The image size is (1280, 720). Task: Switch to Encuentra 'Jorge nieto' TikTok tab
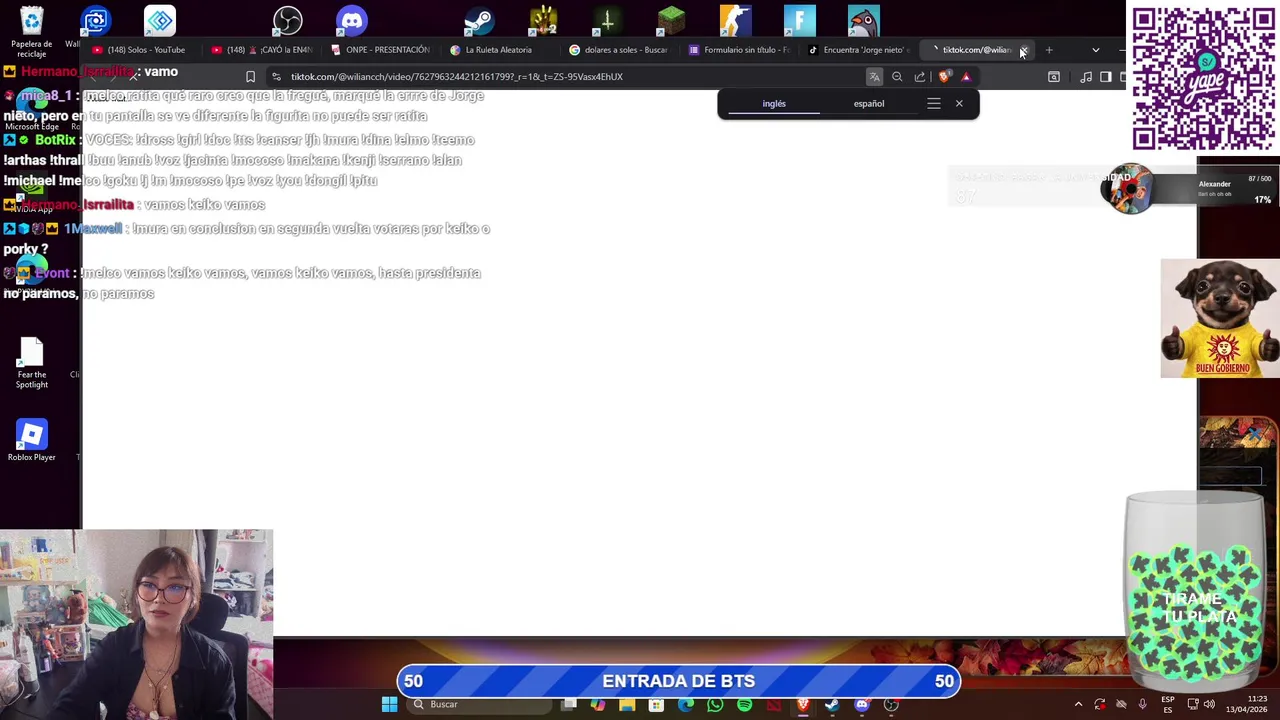pyautogui.click(x=858, y=50)
